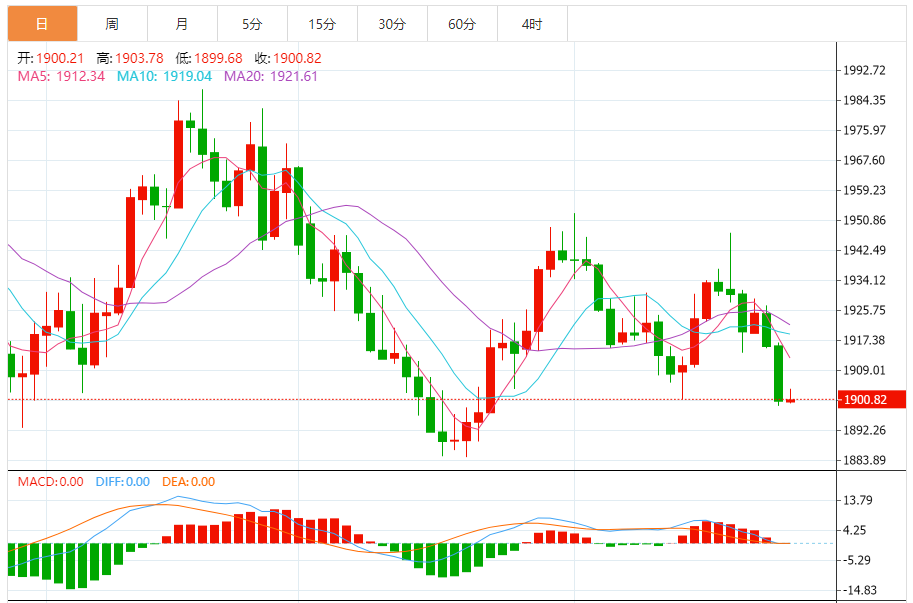This screenshot has width=913, height=603.
Task: Click the 1975.97 price axis label
Action: point(865,130)
